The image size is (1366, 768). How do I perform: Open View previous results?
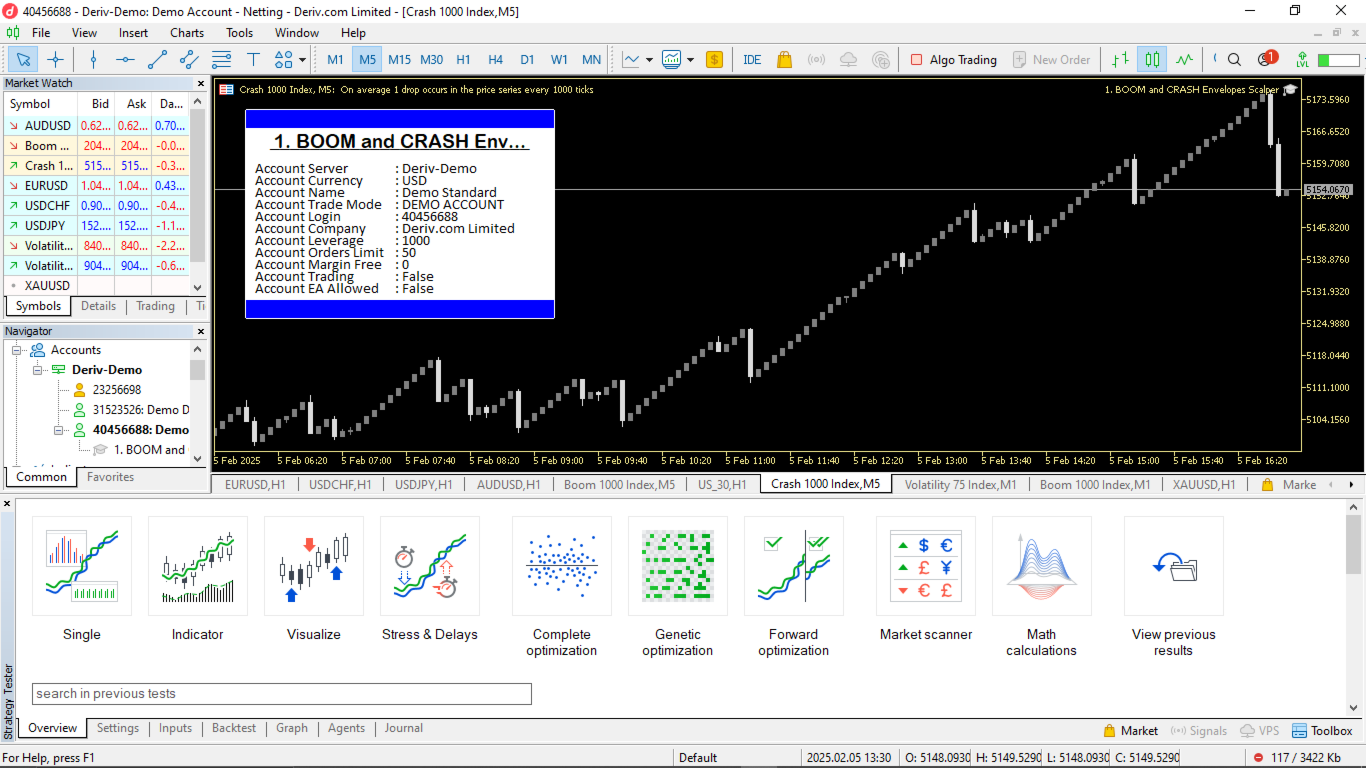click(1173, 587)
